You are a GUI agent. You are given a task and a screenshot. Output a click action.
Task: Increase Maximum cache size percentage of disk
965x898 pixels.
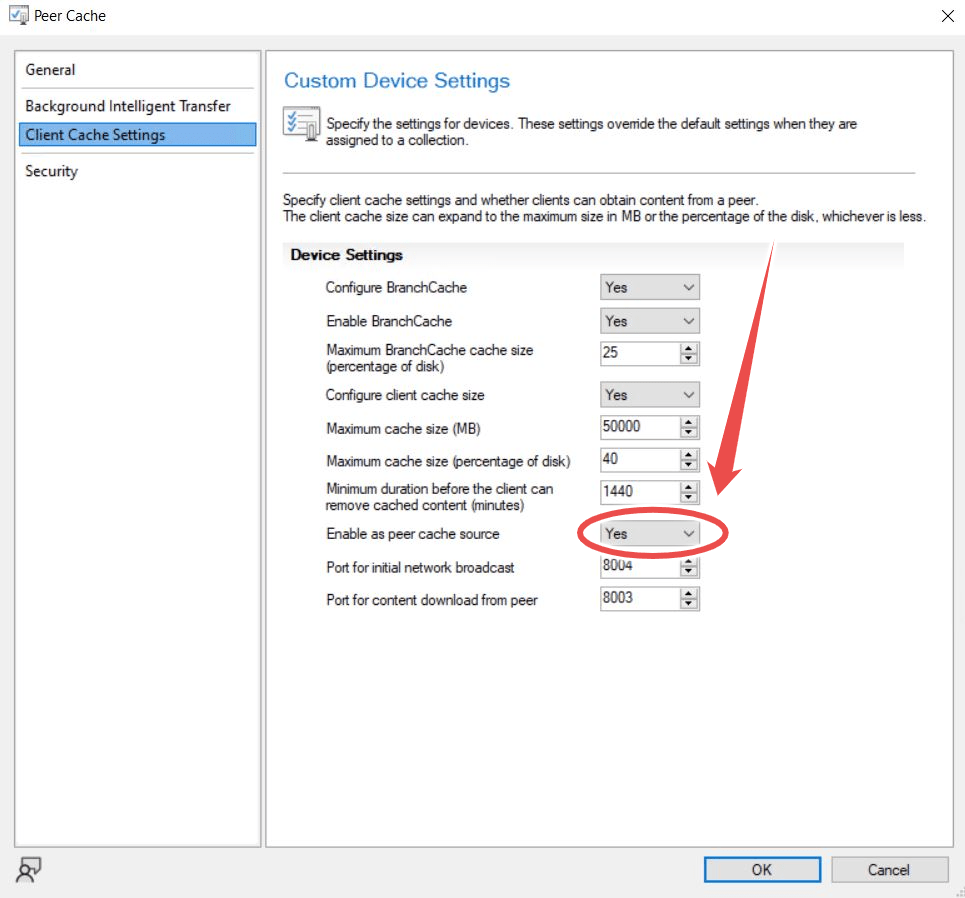pyautogui.click(x=689, y=455)
